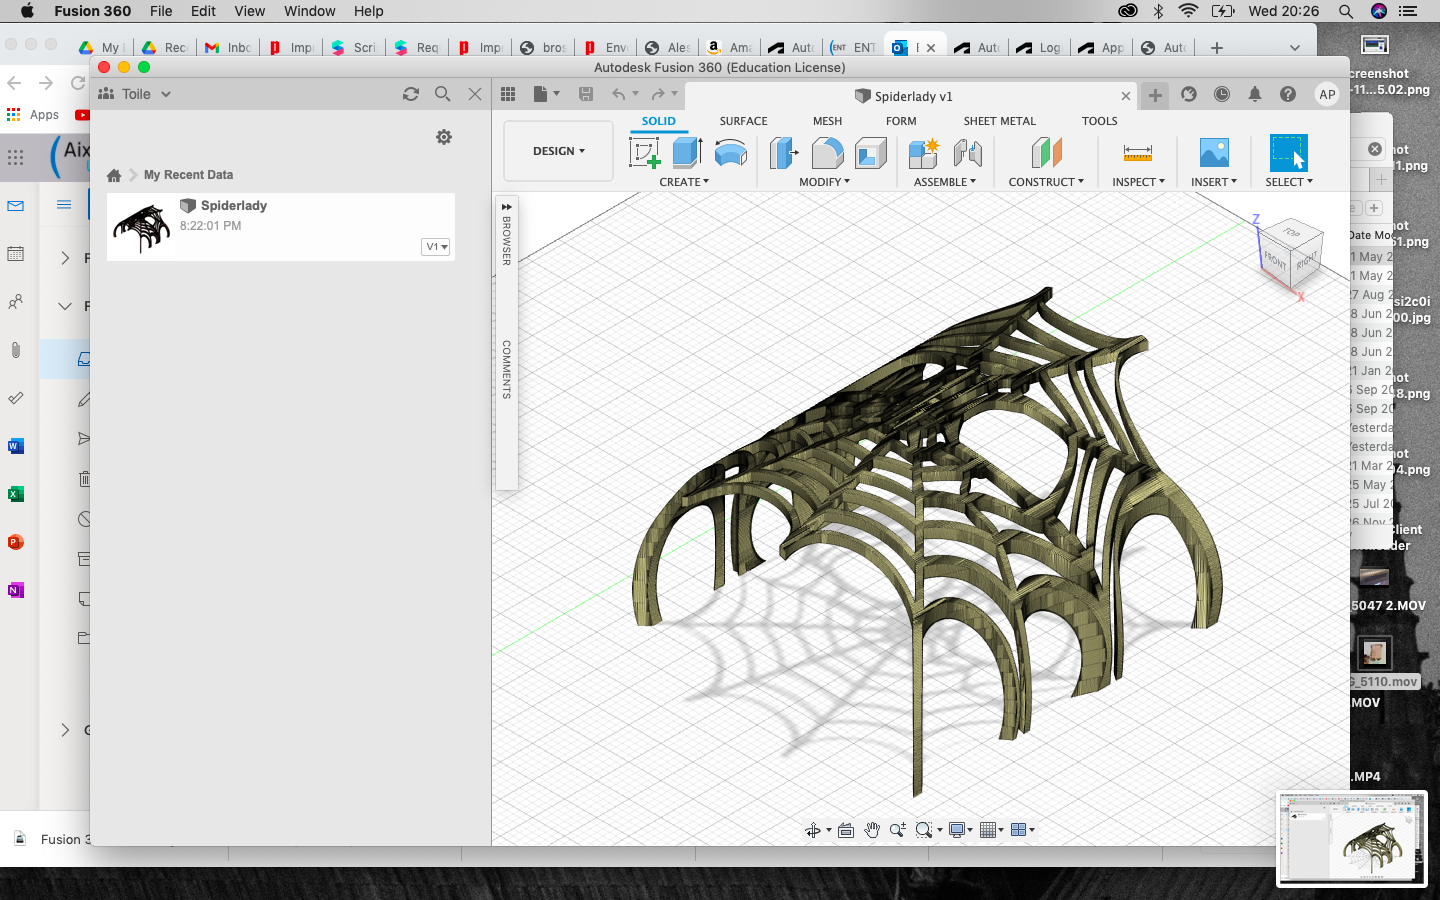Screen dimensions: 1440x900
Task: Click the Insert image icon
Action: point(1214,153)
